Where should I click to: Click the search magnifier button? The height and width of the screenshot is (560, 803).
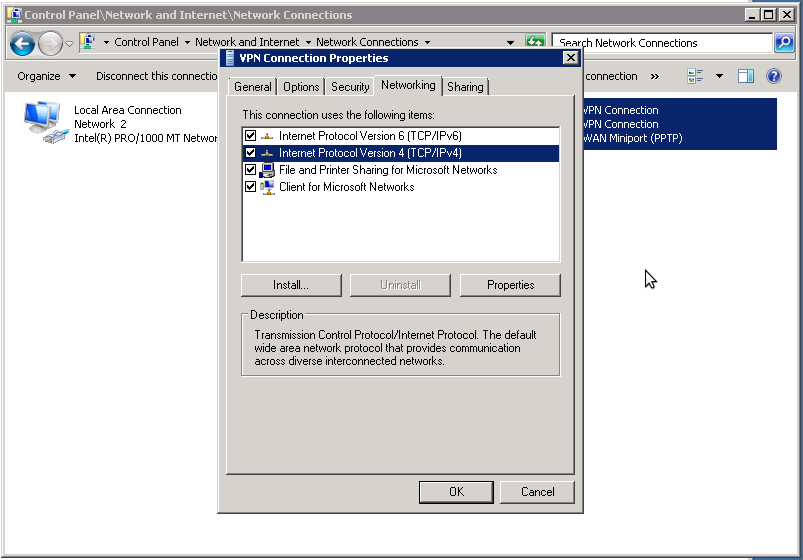click(784, 43)
